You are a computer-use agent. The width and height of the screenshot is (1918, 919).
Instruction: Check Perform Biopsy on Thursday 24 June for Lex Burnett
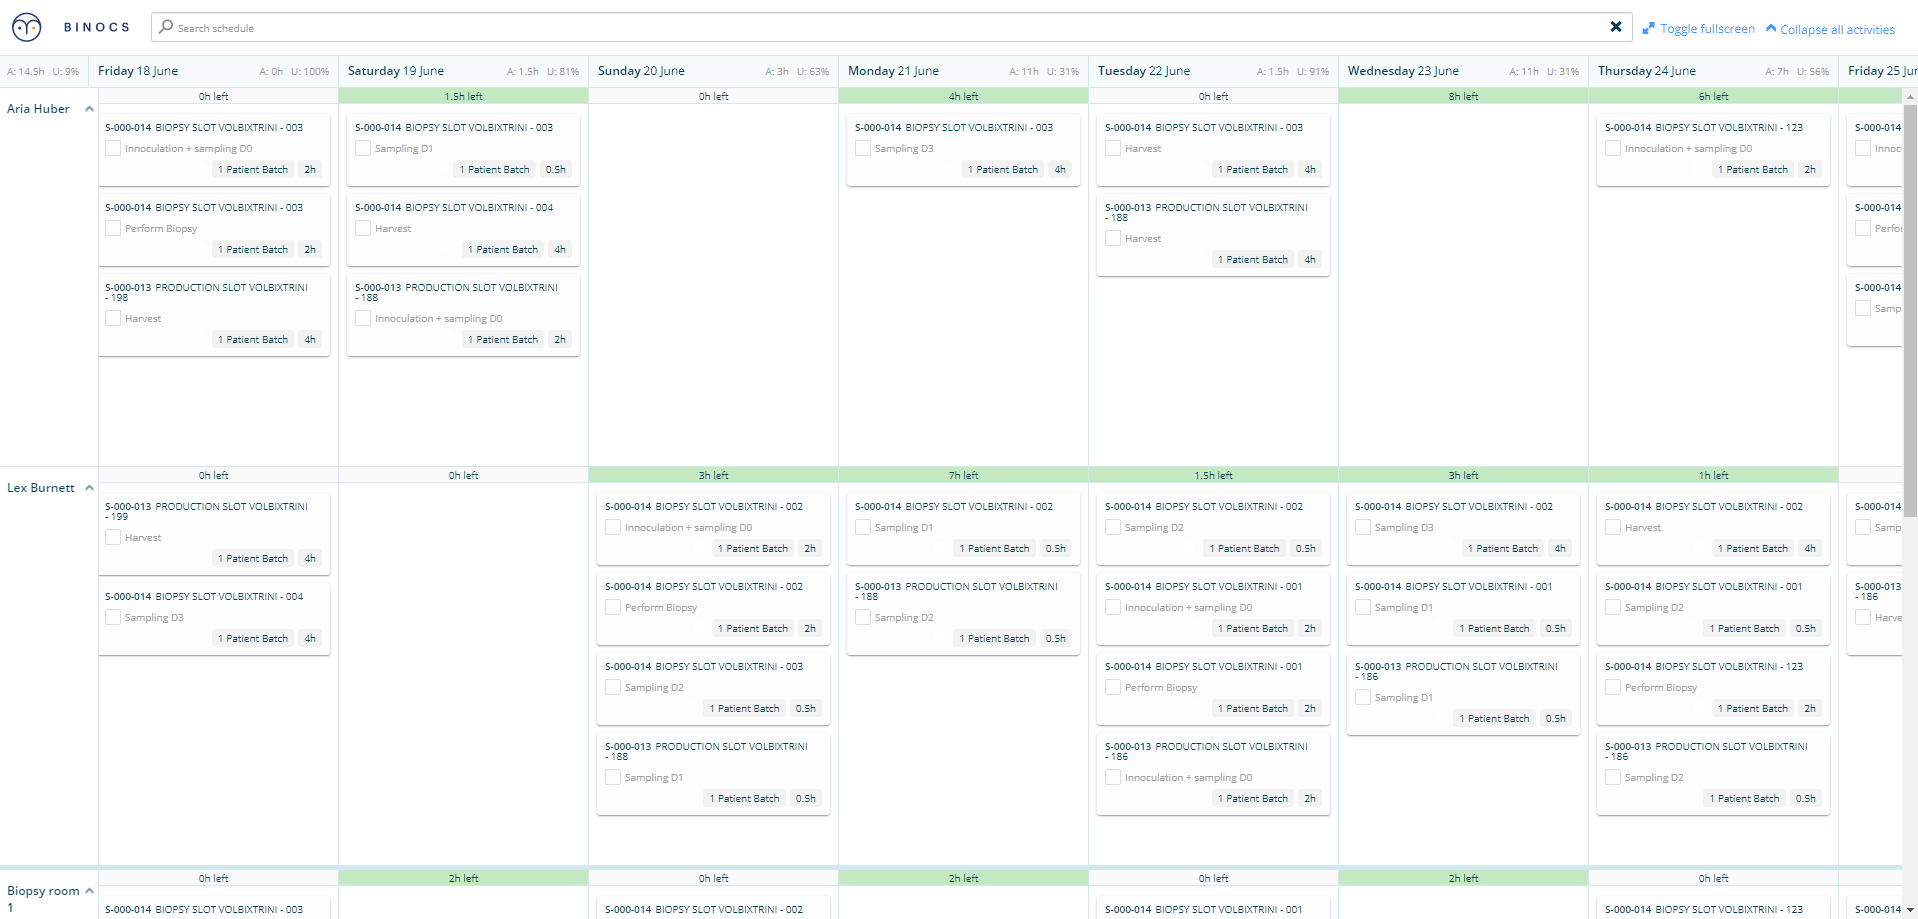(x=1613, y=687)
